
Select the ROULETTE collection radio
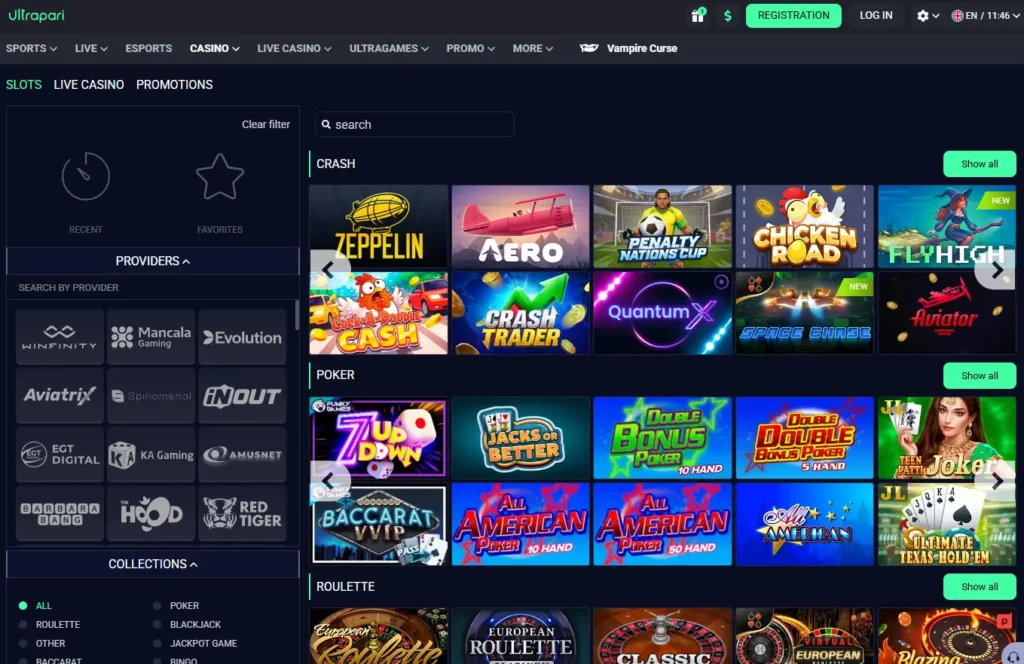pyautogui.click(x=23, y=625)
